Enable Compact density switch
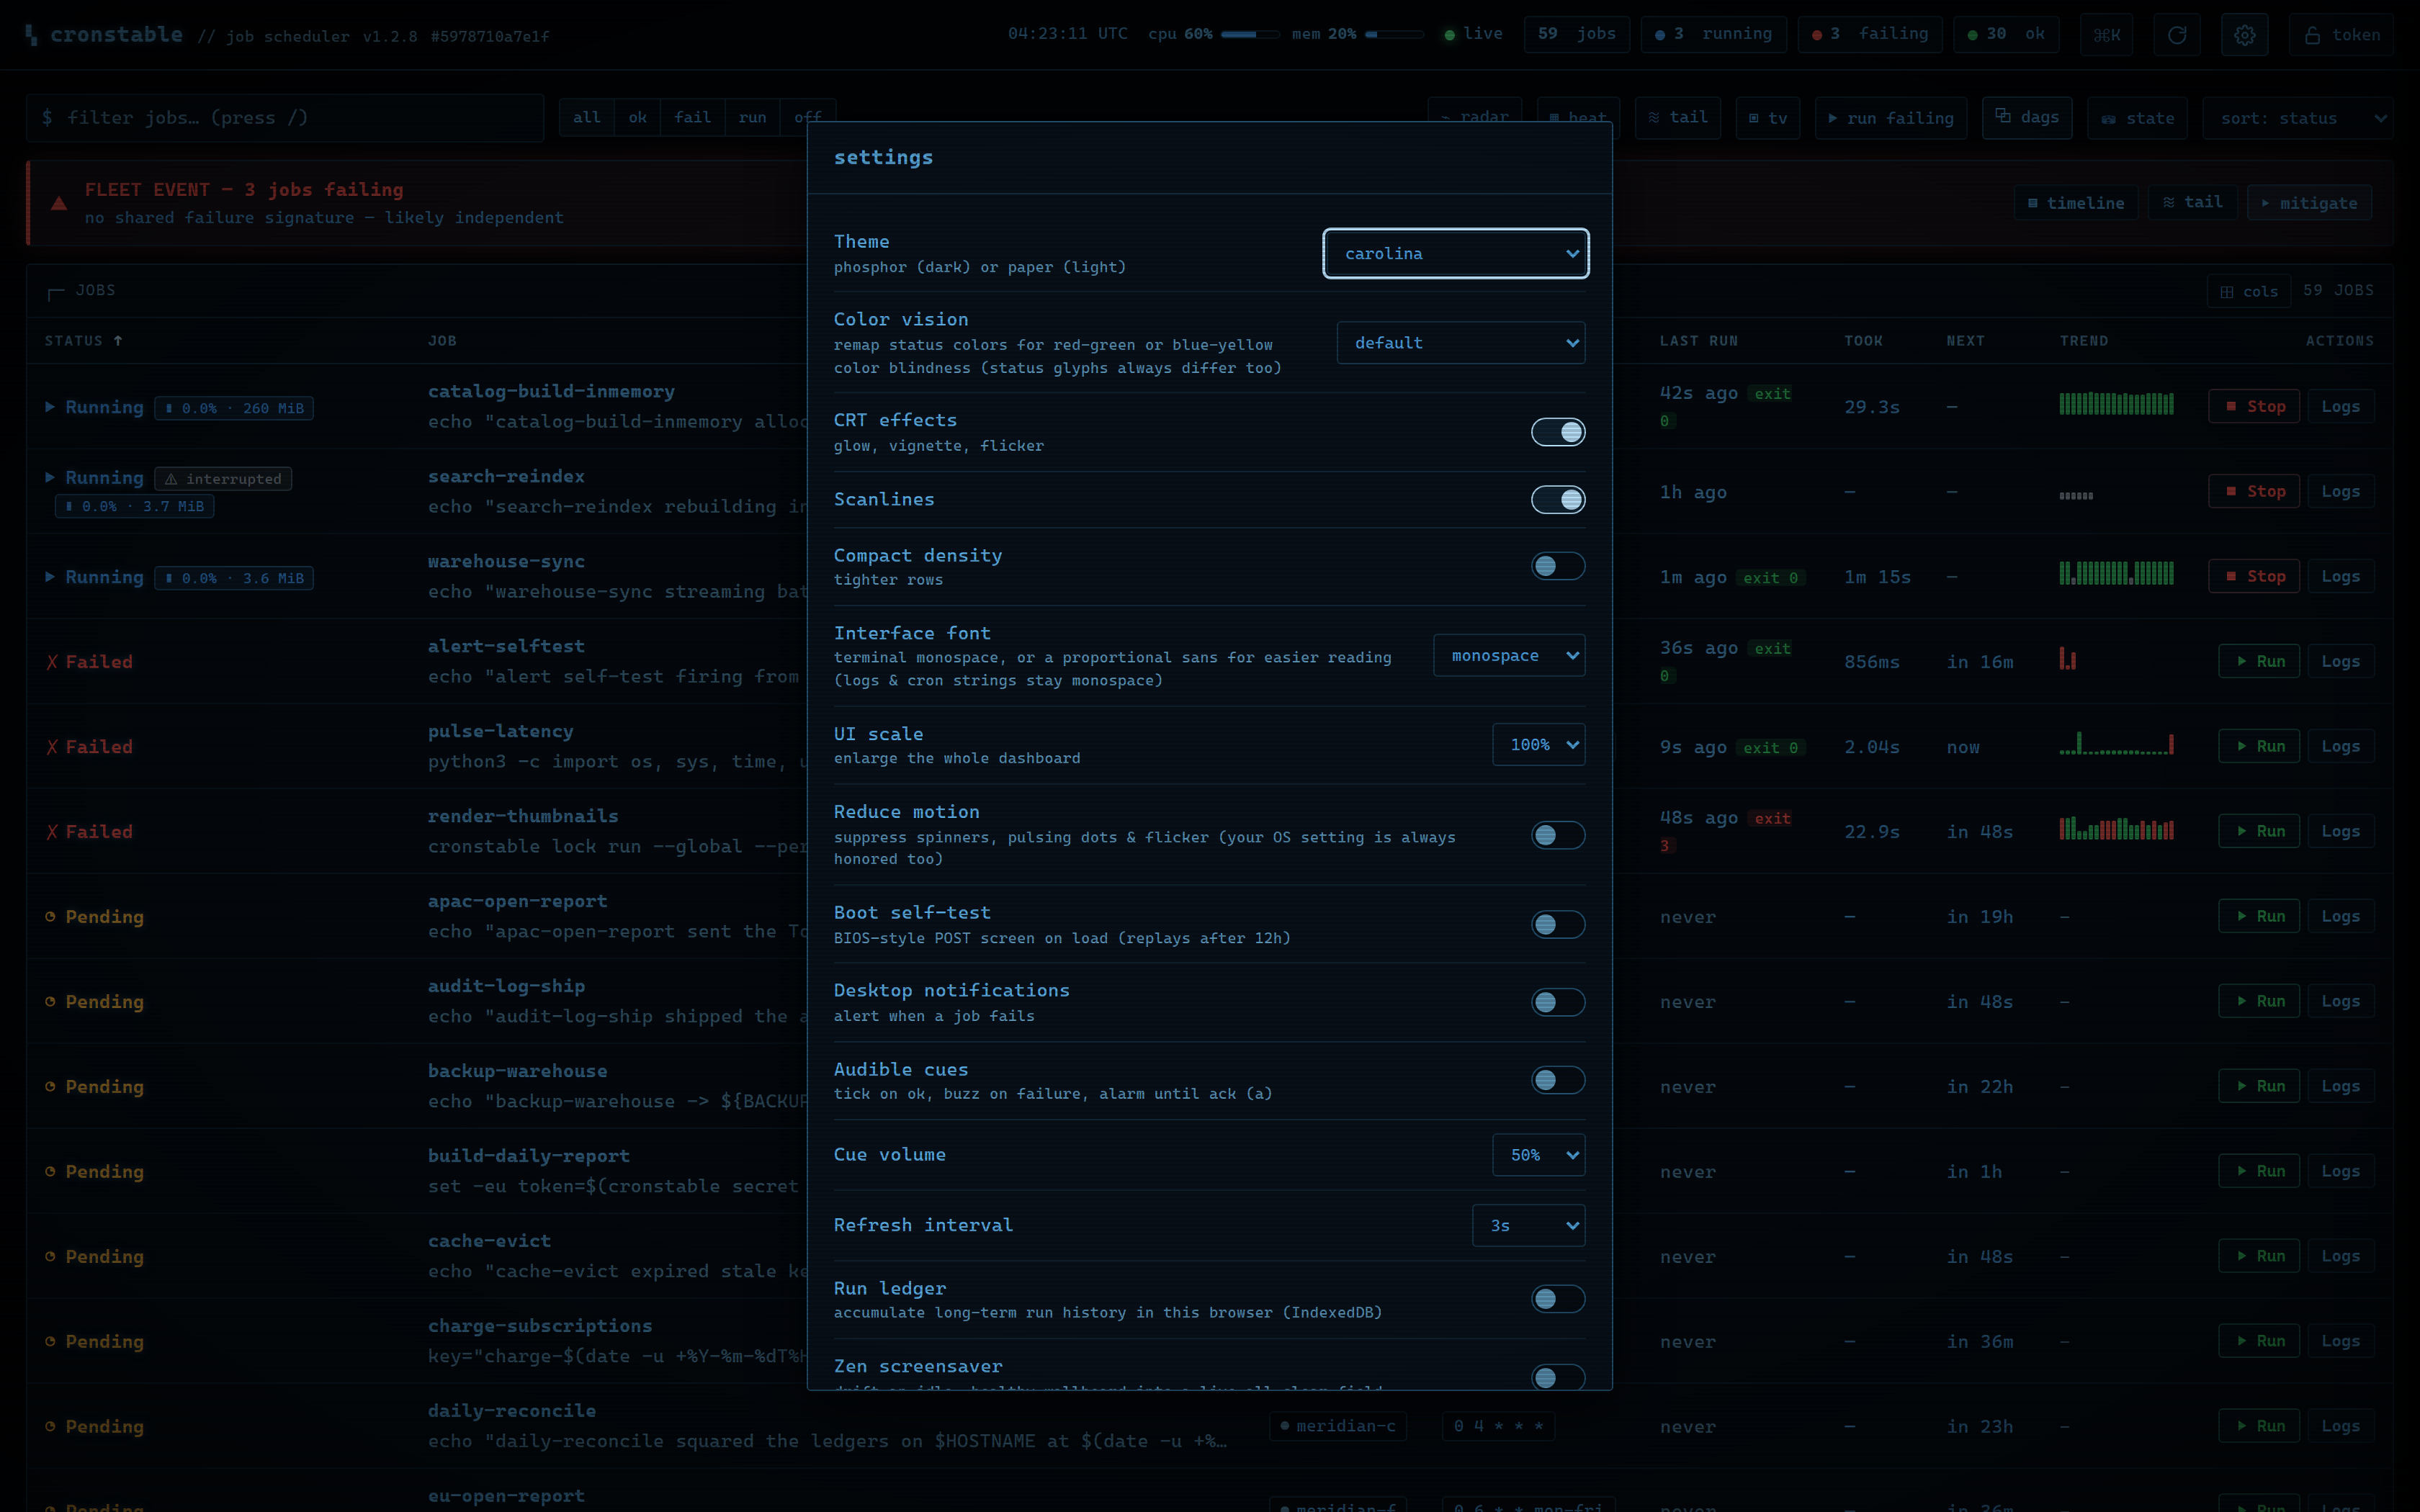The height and width of the screenshot is (1512, 2420). coord(1558,566)
